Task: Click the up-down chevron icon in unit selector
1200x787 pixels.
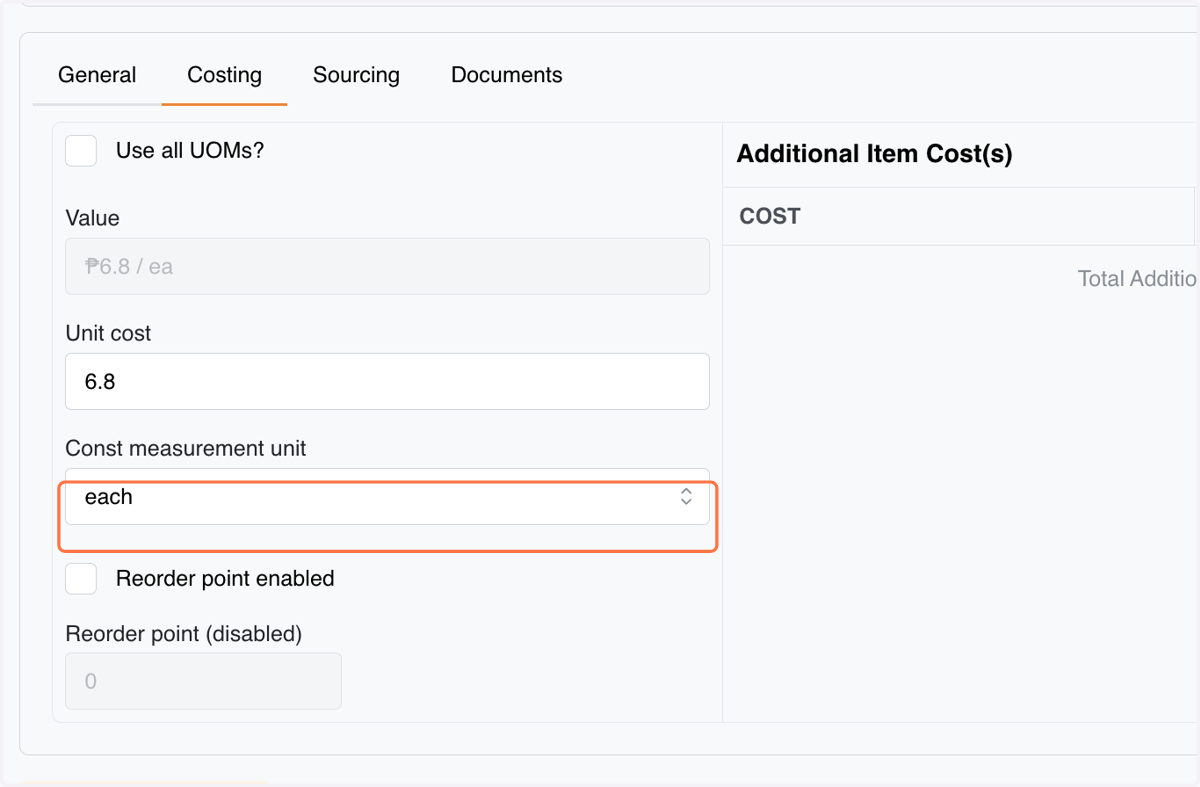Action: point(686,497)
